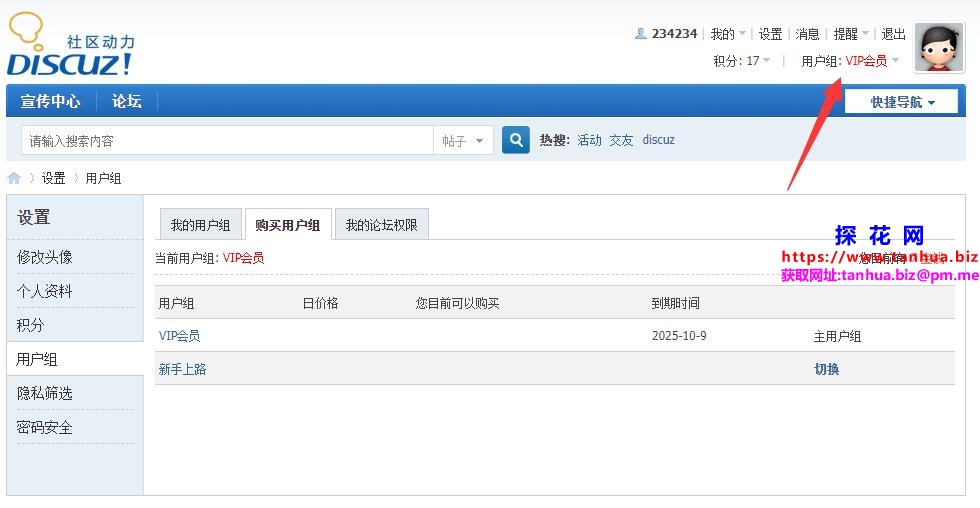The height and width of the screenshot is (508, 980).
Task: Click the 活动 hot search link
Action: tap(589, 140)
